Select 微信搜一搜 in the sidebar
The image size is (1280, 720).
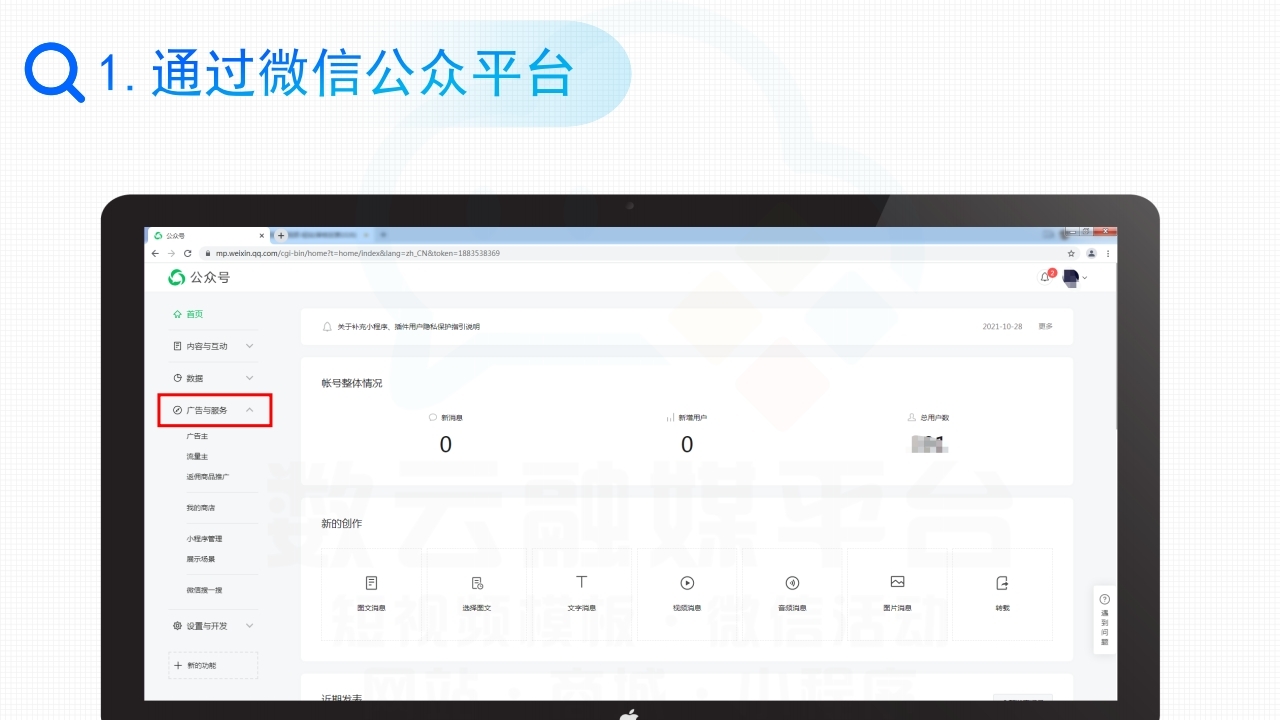coord(204,590)
